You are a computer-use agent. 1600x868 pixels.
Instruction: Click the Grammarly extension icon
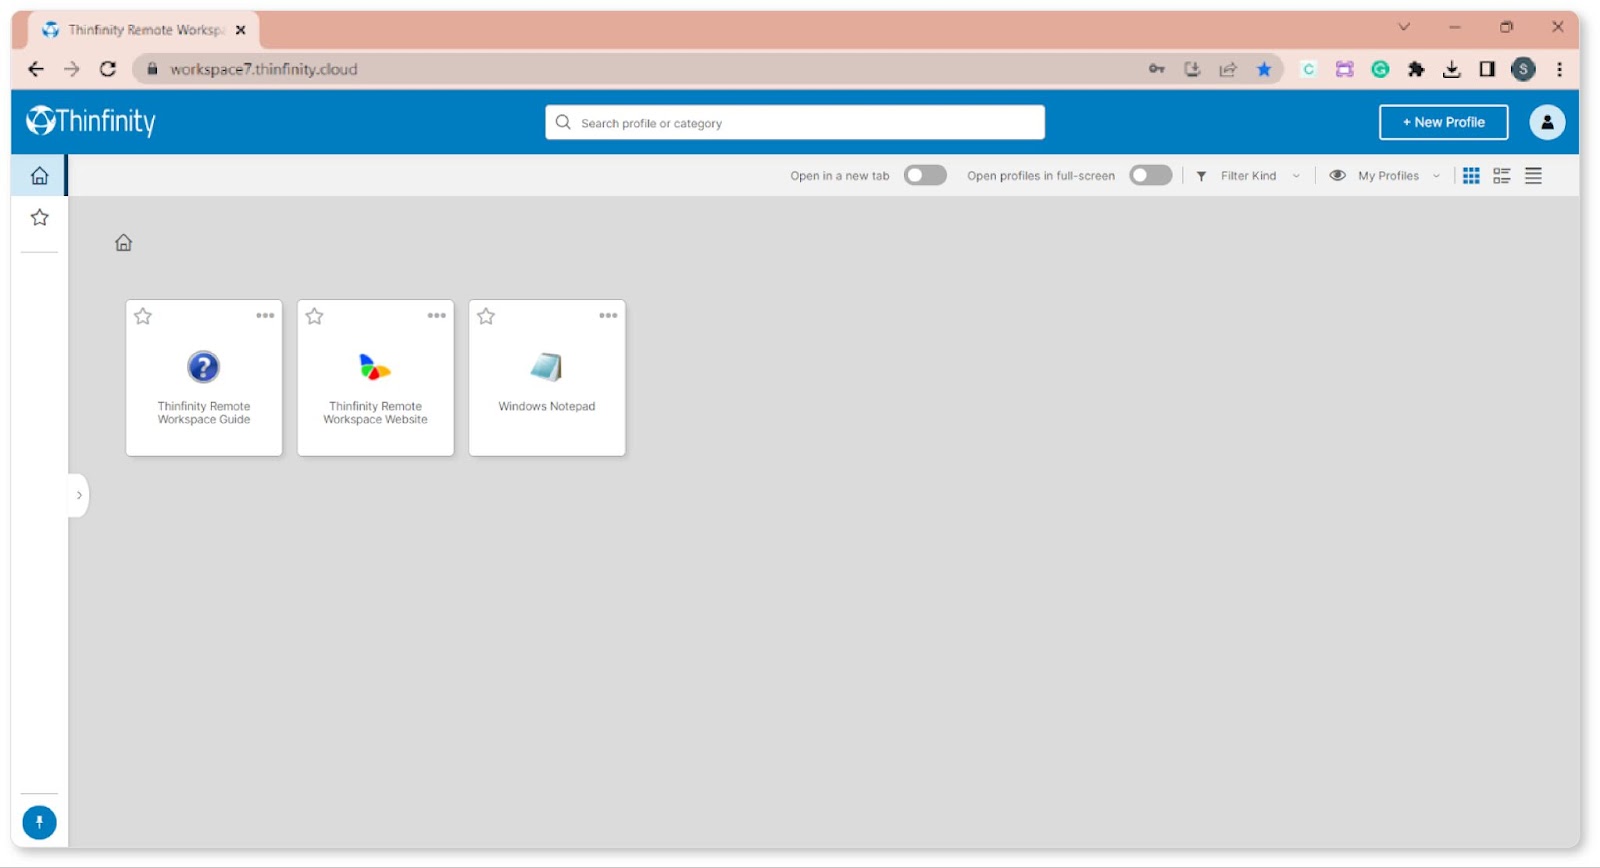(1380, 69)
